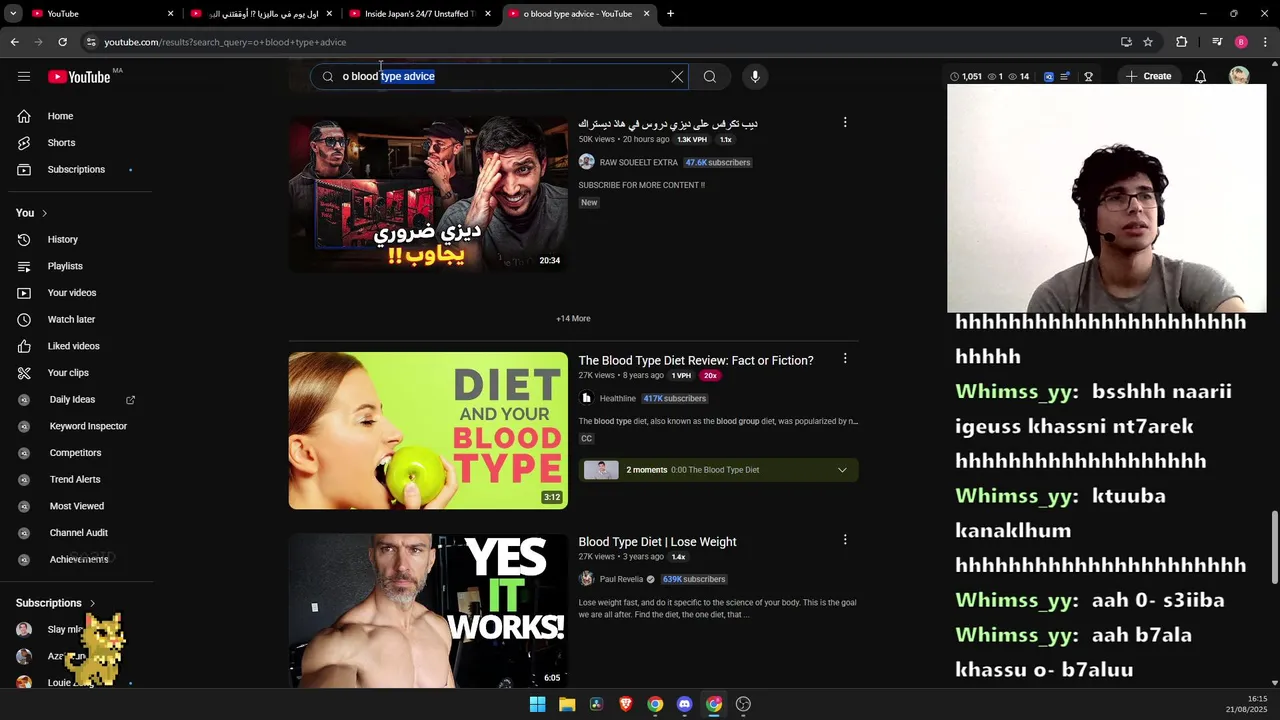1280x720 pixels.
Task: Open Brave browser from the taskbar
Action: (626, 704)
